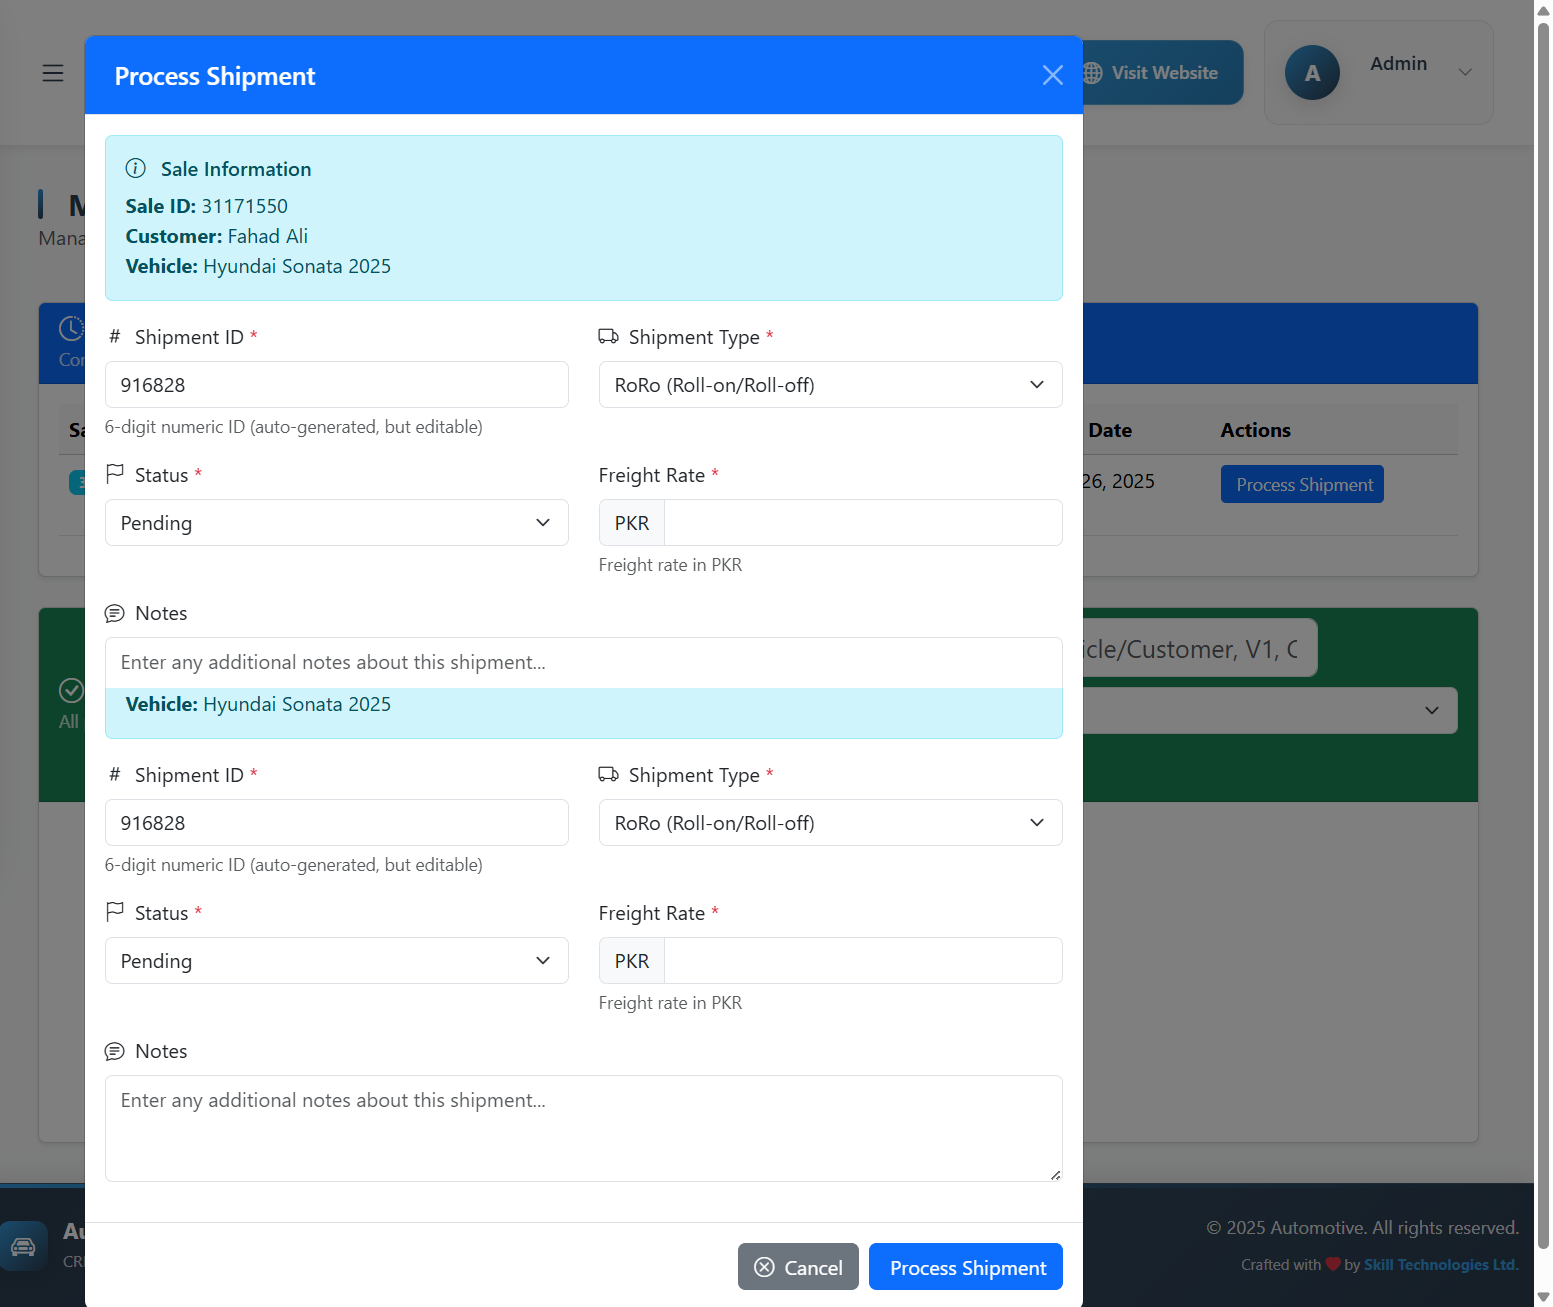Open the upper Shipment Type dropdown

[830, 385]
